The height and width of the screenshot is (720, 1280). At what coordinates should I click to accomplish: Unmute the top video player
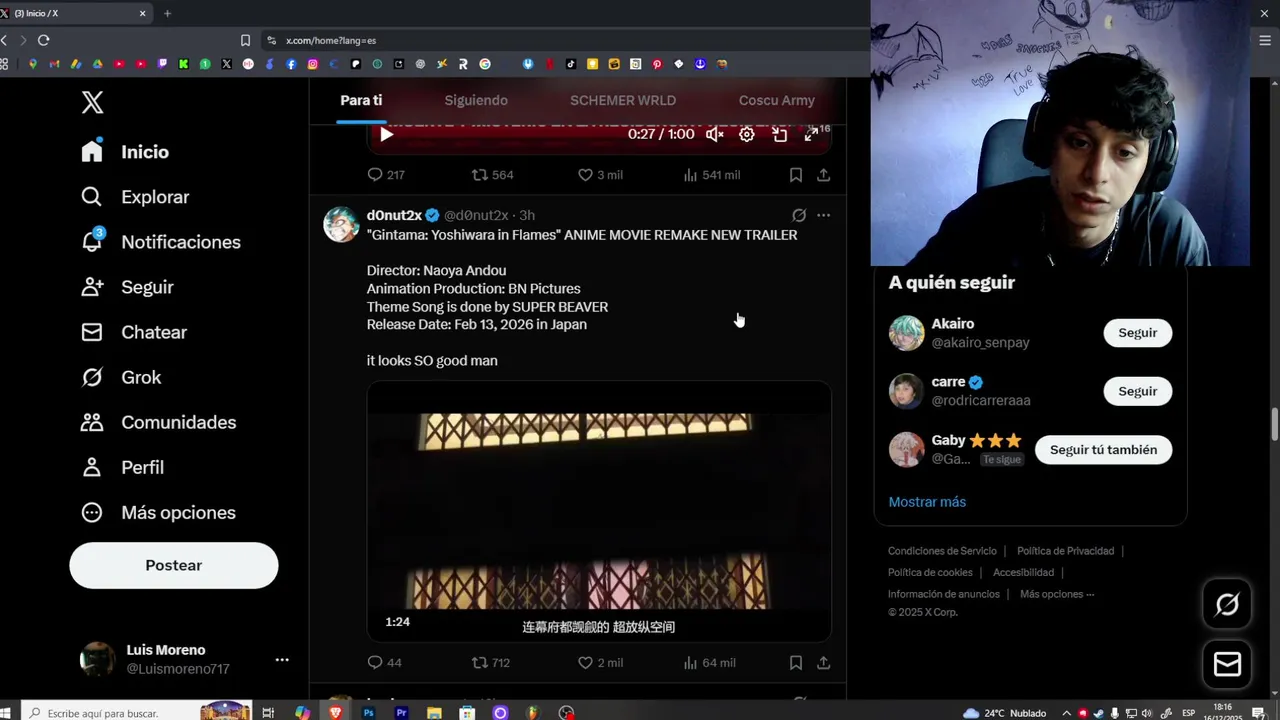click(x=714, y=134)
